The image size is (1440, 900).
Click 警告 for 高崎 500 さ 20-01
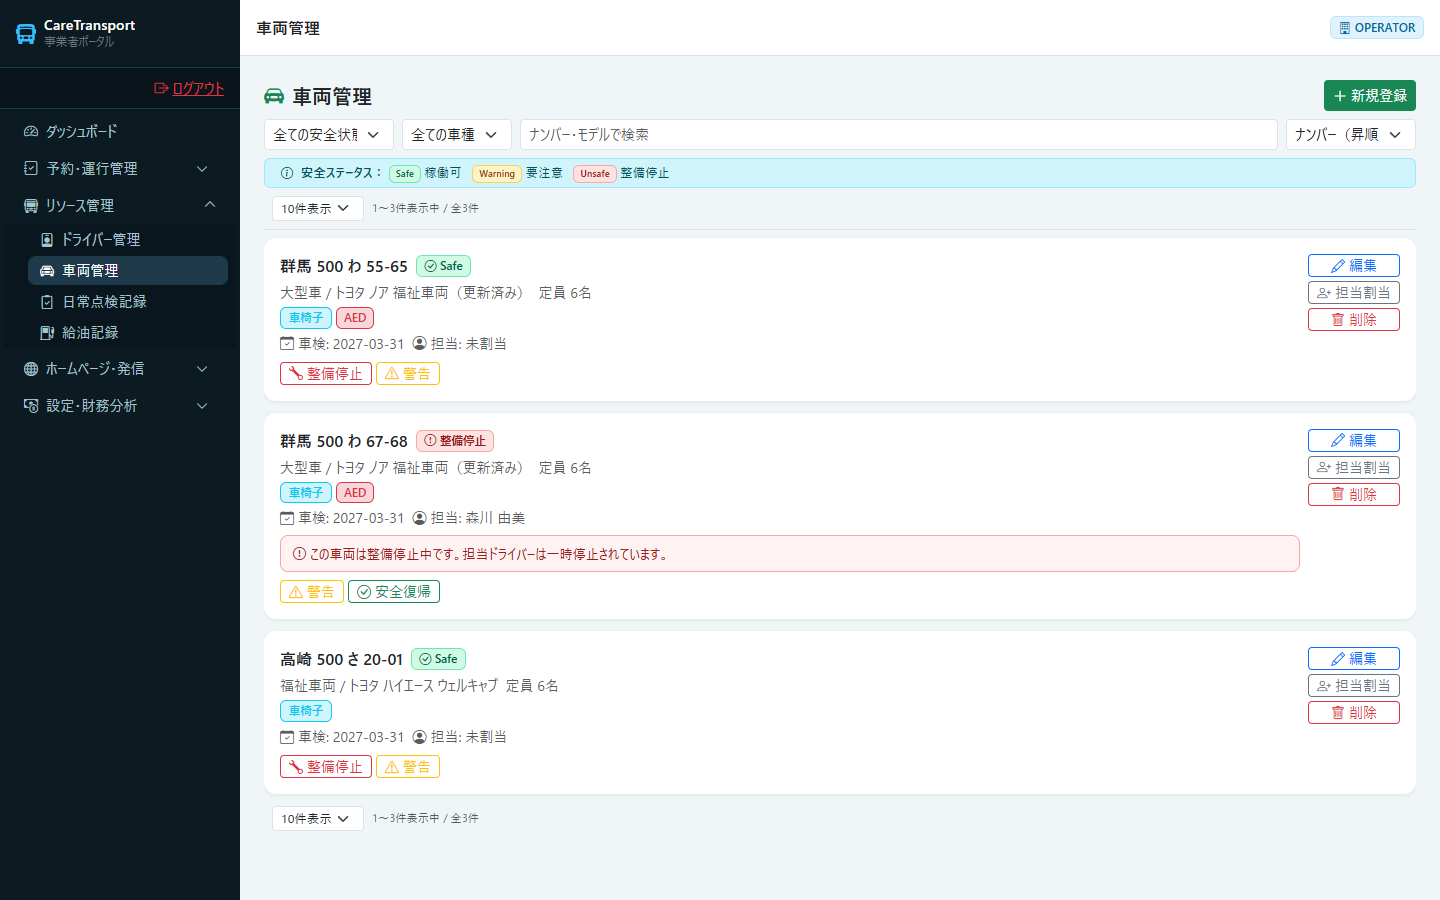(408, 766)
